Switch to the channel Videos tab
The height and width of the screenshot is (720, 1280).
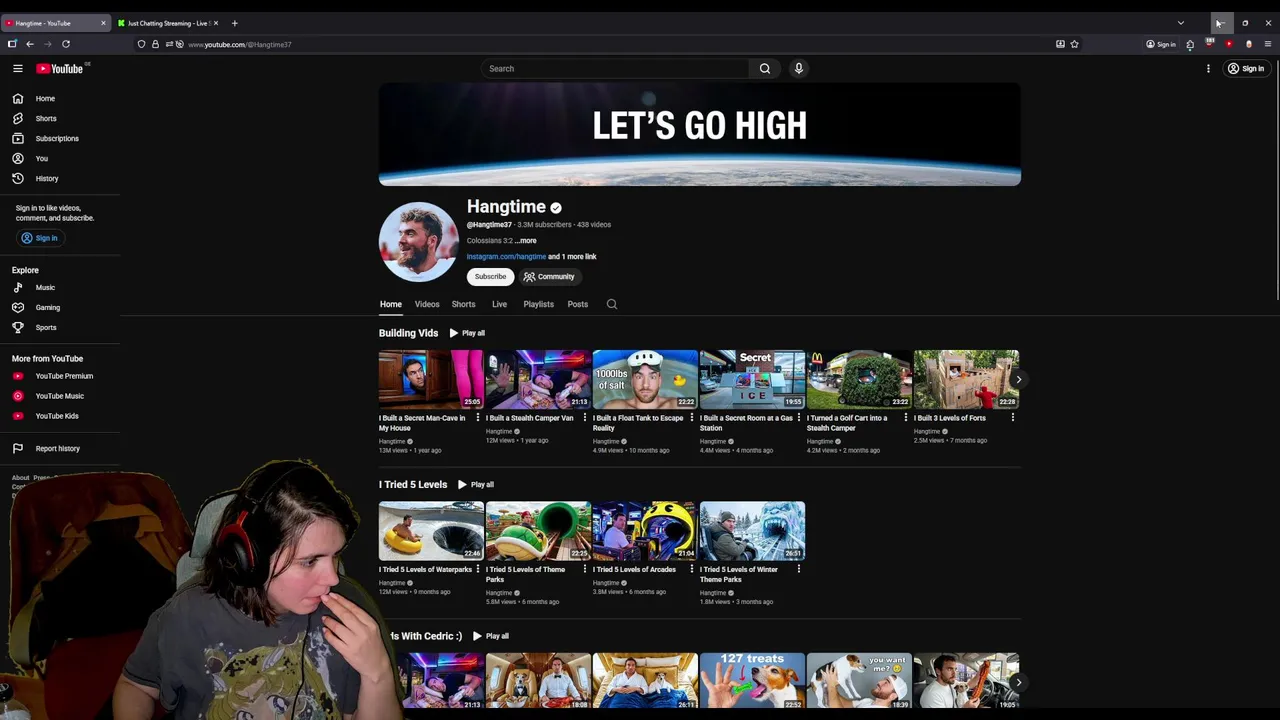[427, 304]
